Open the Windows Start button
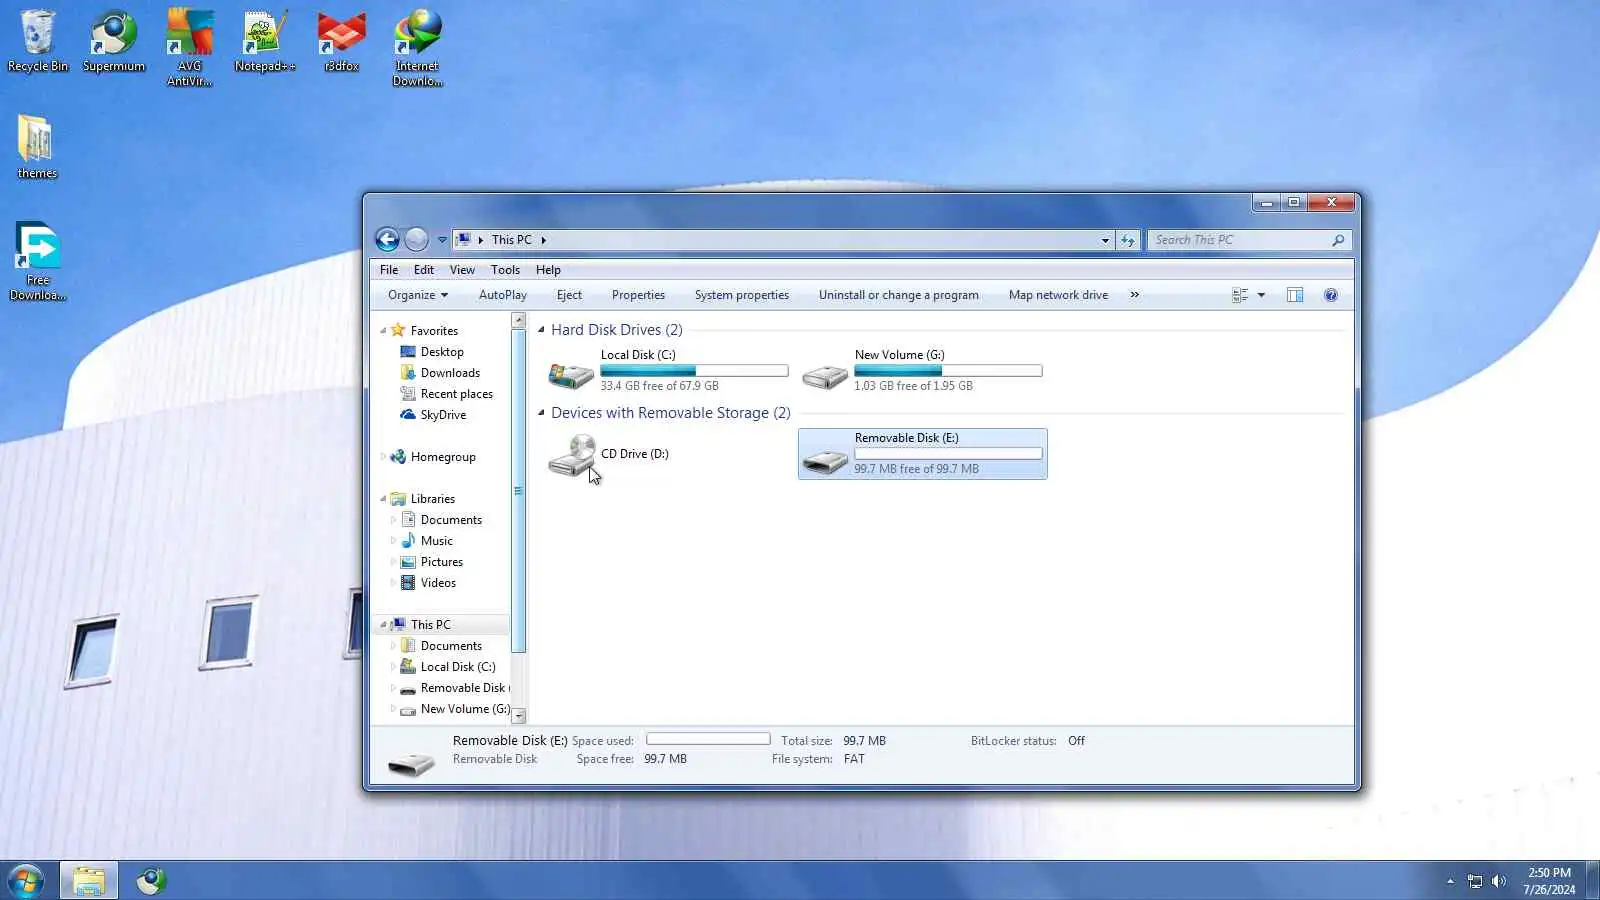The image size is (1600, 900). (x=26, y=881)
